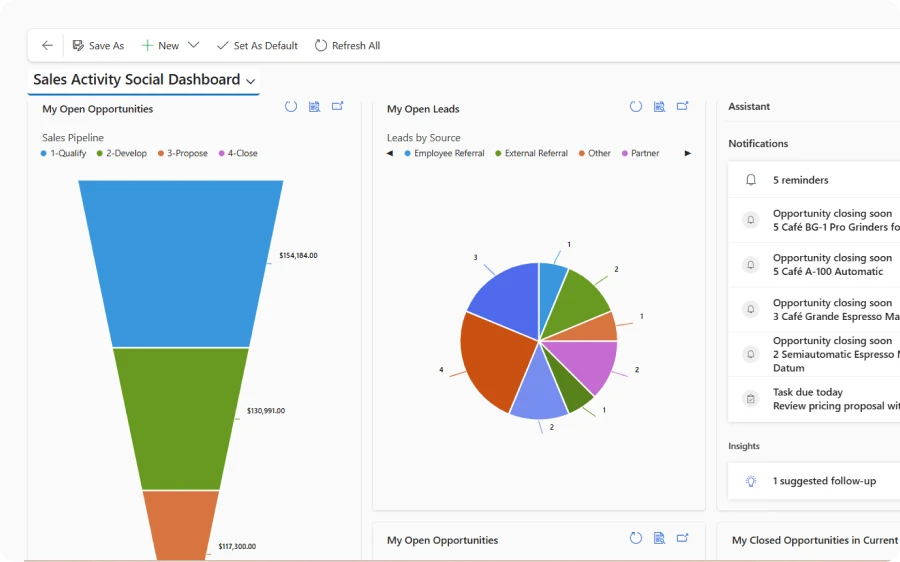Select the dark orange pie slice labeled 4
900x562 pixels.
coord(494,362)
